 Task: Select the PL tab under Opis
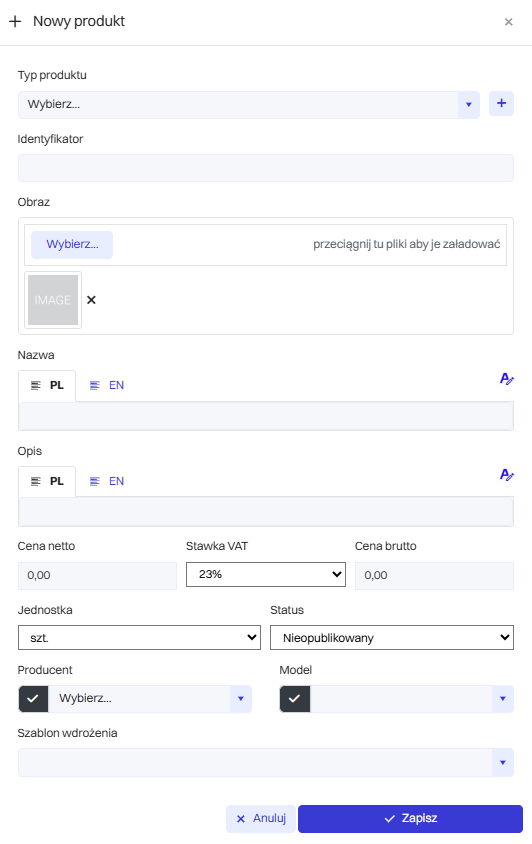(x=47, y=481)
